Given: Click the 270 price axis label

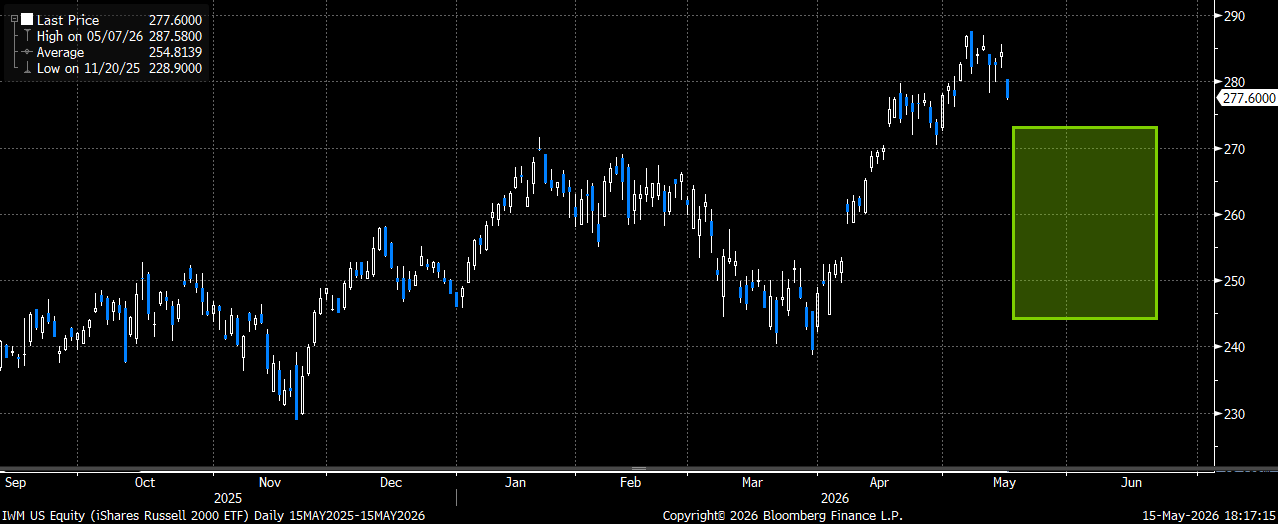Looking at the screenshot, I should coord(1233,148).
